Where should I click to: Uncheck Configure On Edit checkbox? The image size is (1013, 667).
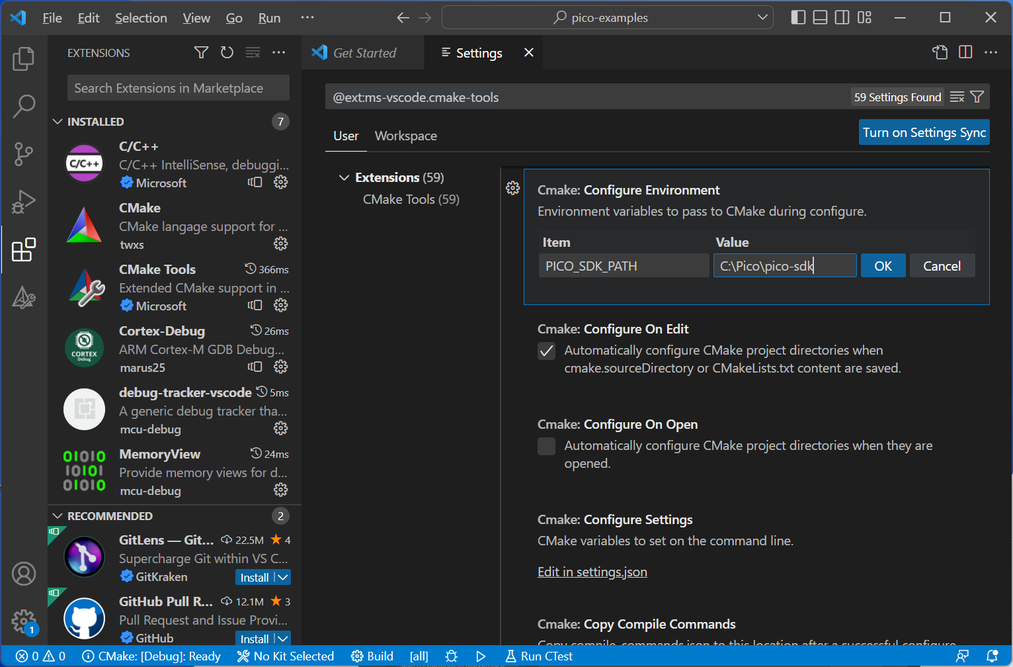[x=547, y=351]
